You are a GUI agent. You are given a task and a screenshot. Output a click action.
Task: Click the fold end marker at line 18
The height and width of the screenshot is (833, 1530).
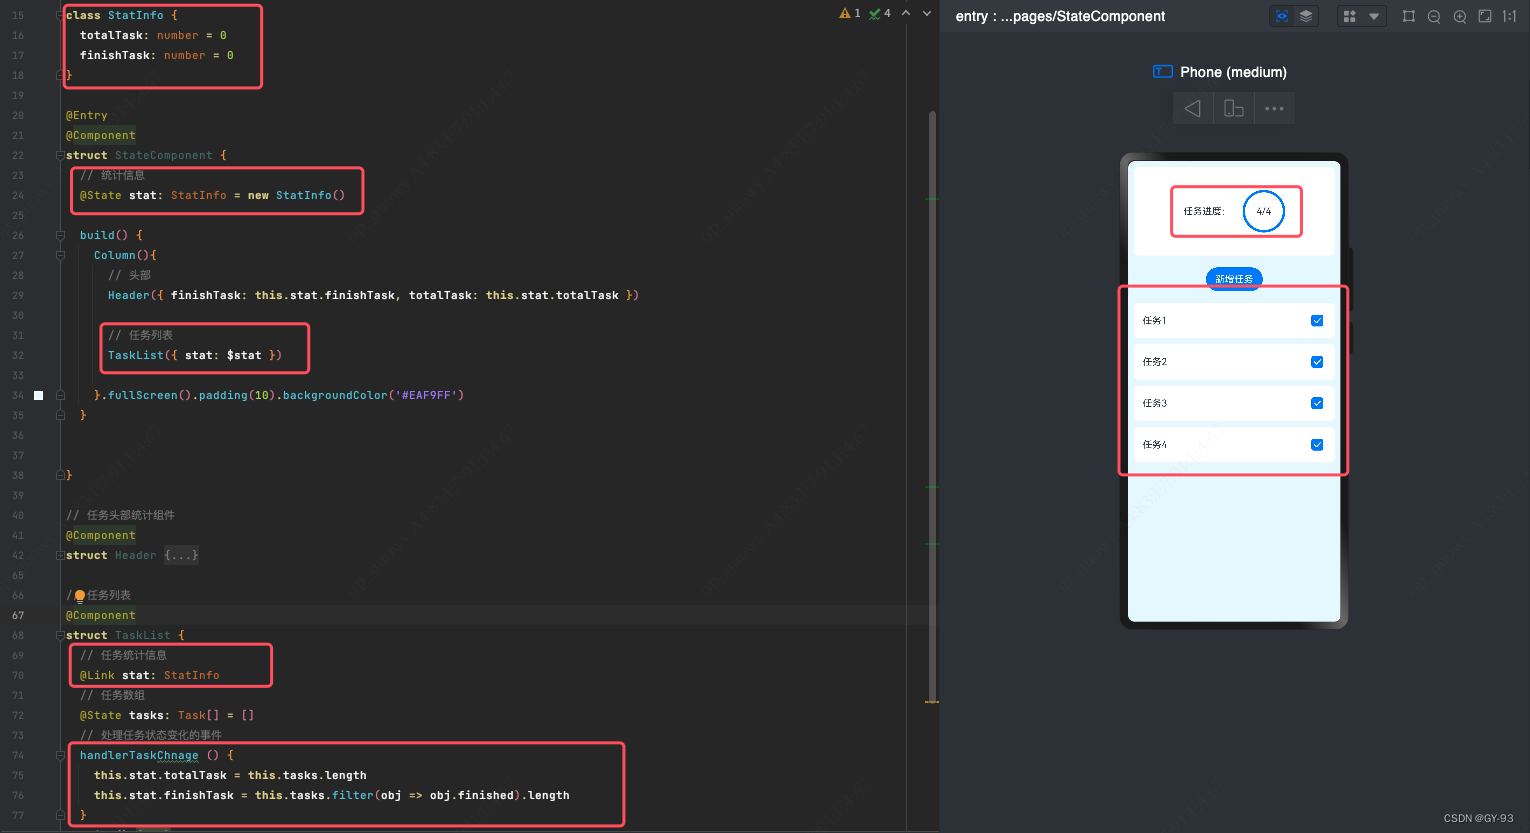tap(60, 75)
